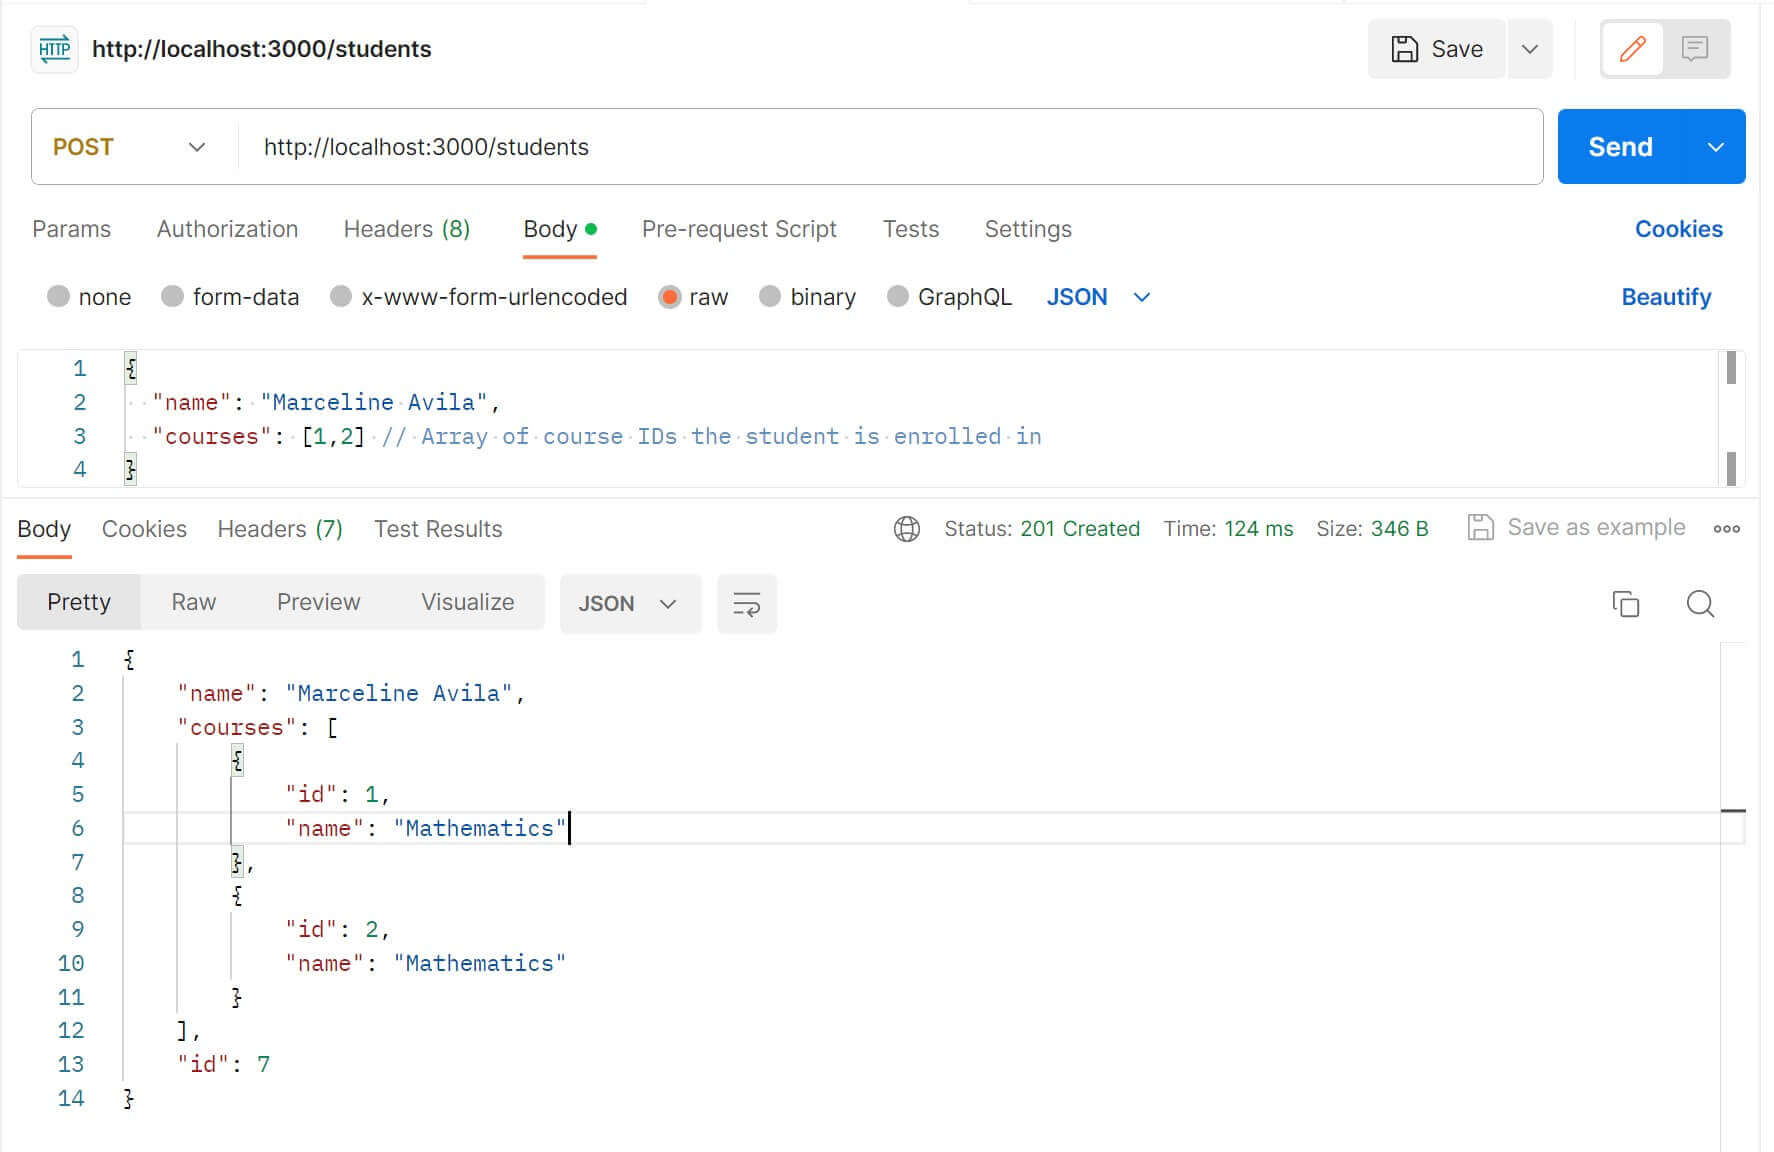Click the "id": 2 line in response
1774x1152 pixels.
pos(337,929)
